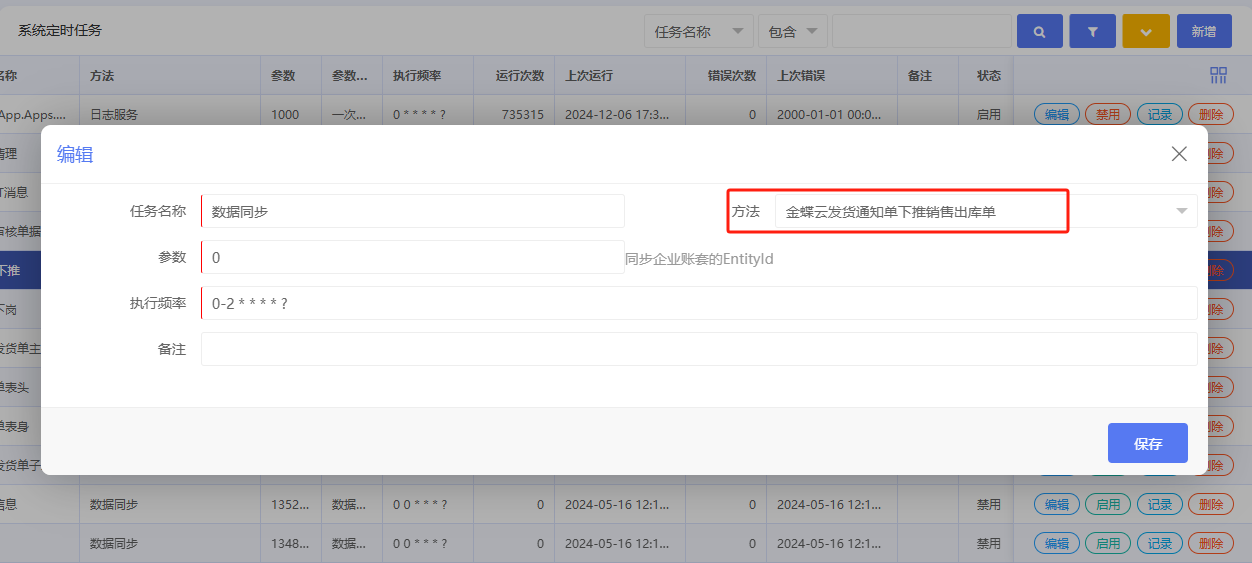Click the funnel filter icon button
1252x563 pixels.
[x=1092, y=32]
